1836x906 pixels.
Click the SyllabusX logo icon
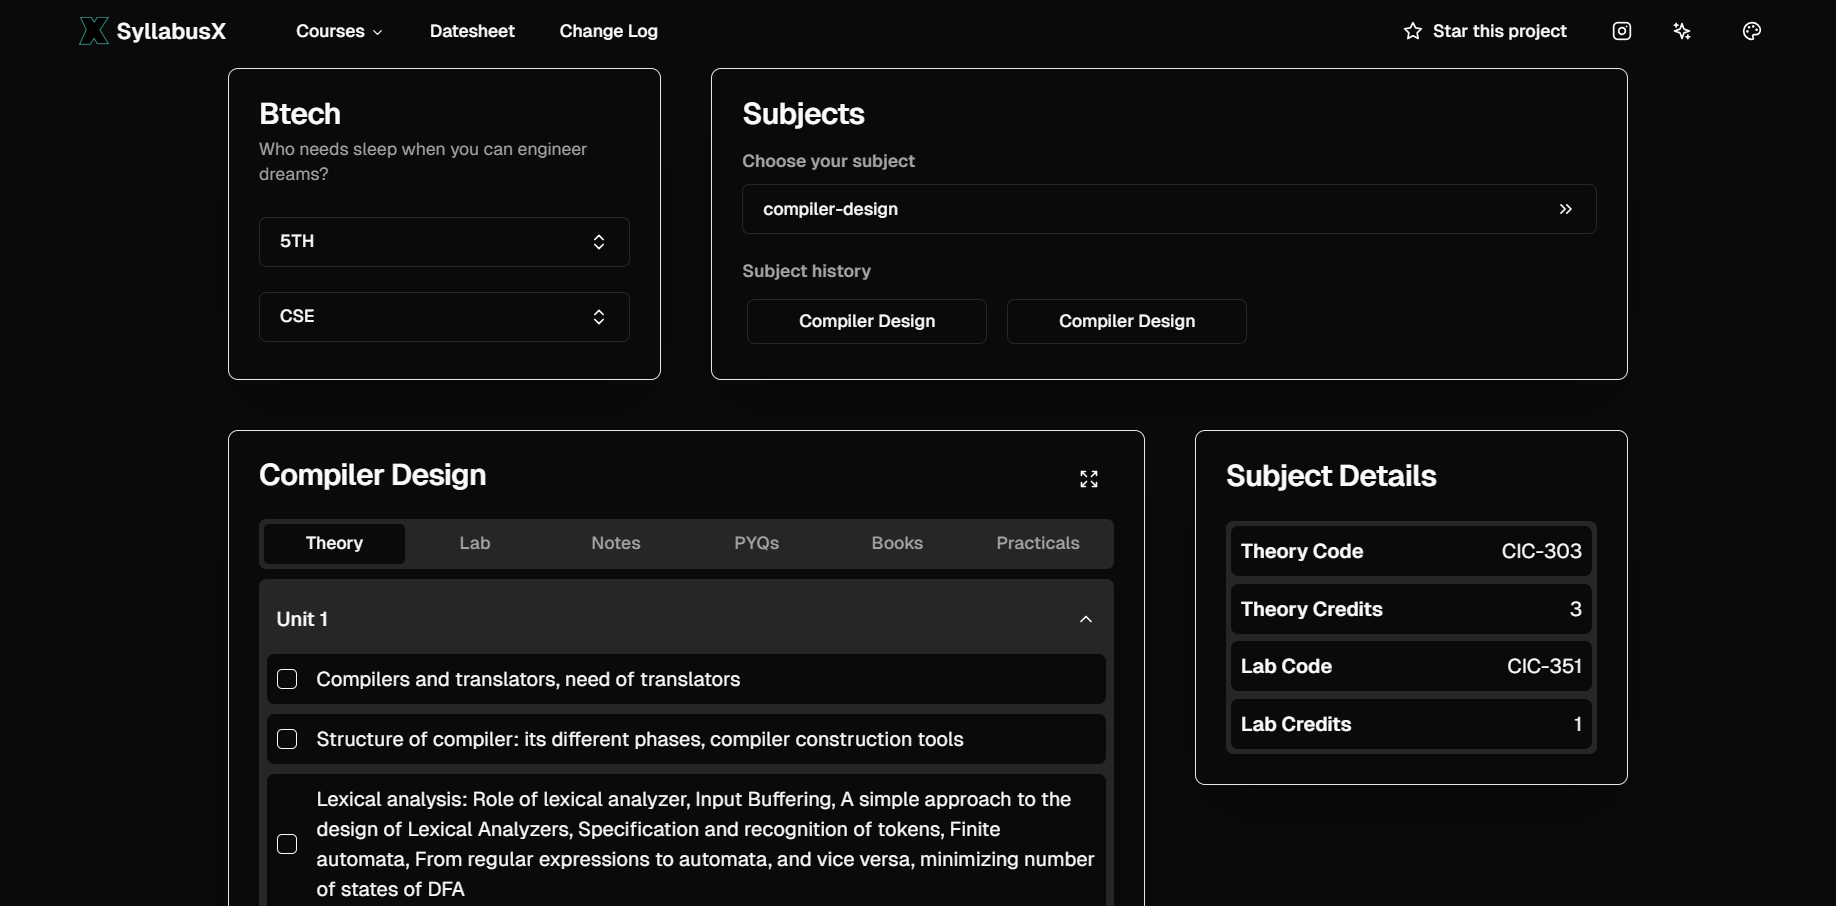point(93,31)
